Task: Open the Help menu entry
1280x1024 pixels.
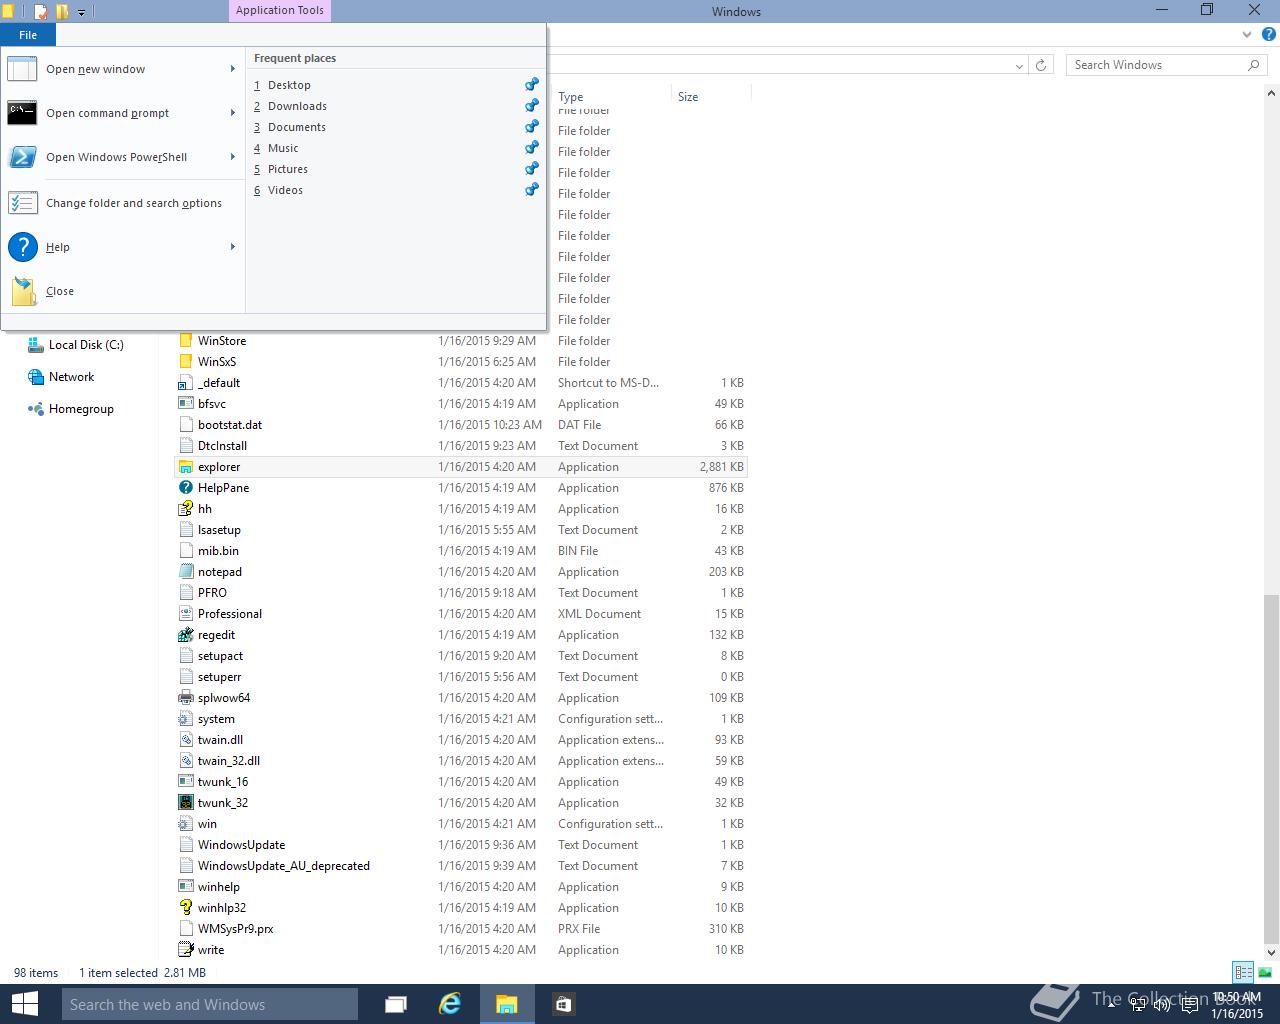Action: [x=122, y=247]
